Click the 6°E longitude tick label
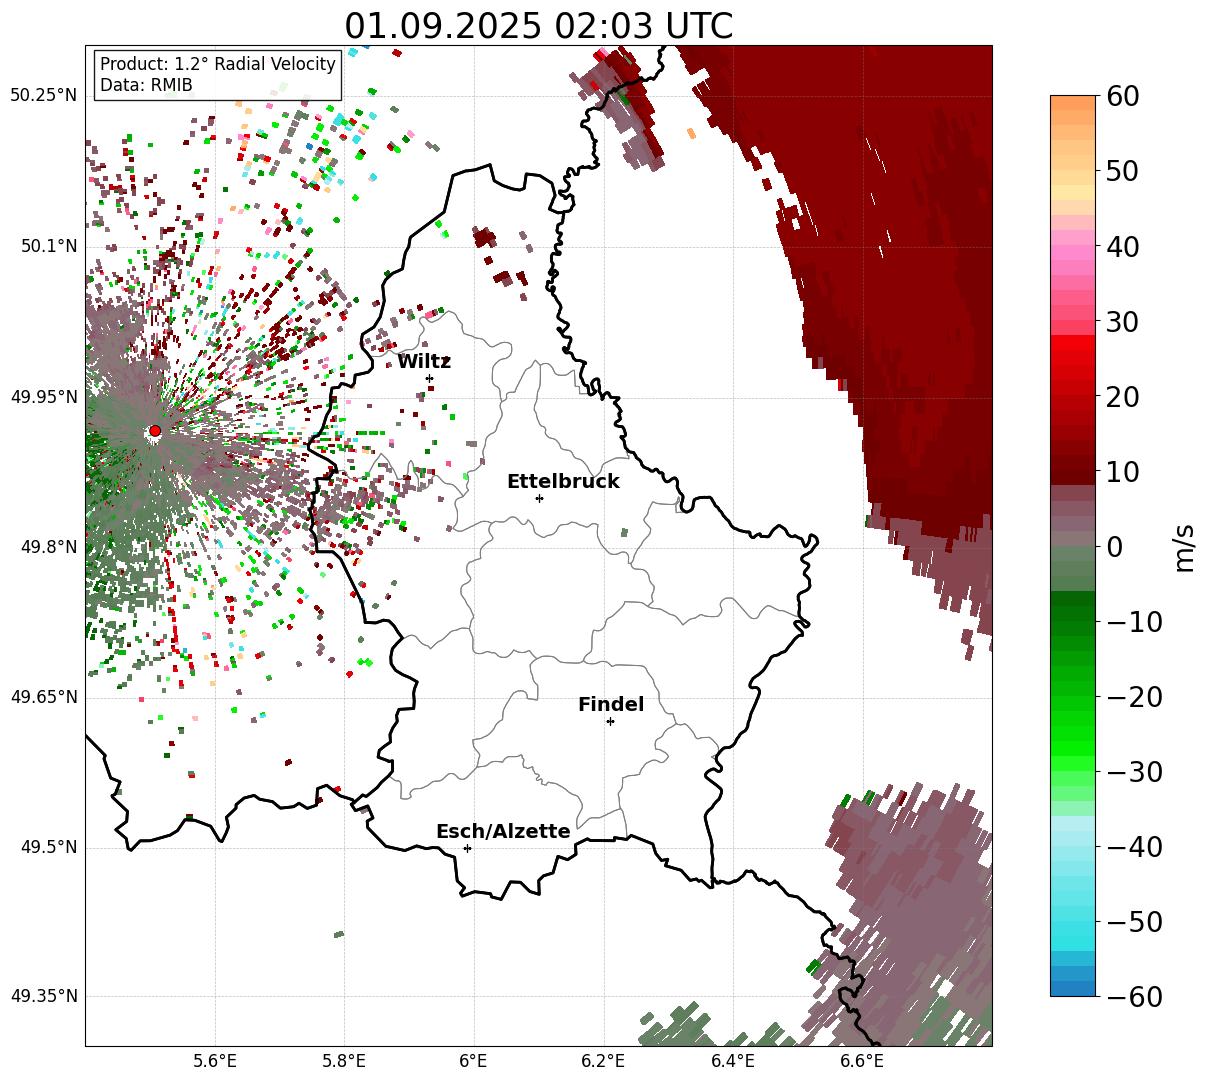Image resolution: width=1207 pixels, height=1081 pixels. [x=473, y=1061]
